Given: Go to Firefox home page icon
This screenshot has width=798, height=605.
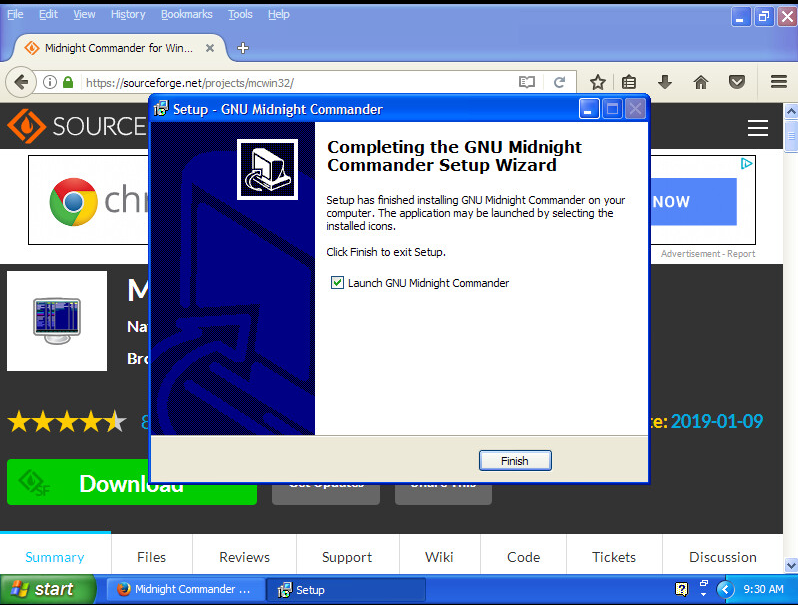Looking at the screenshot, I should 701,82.
